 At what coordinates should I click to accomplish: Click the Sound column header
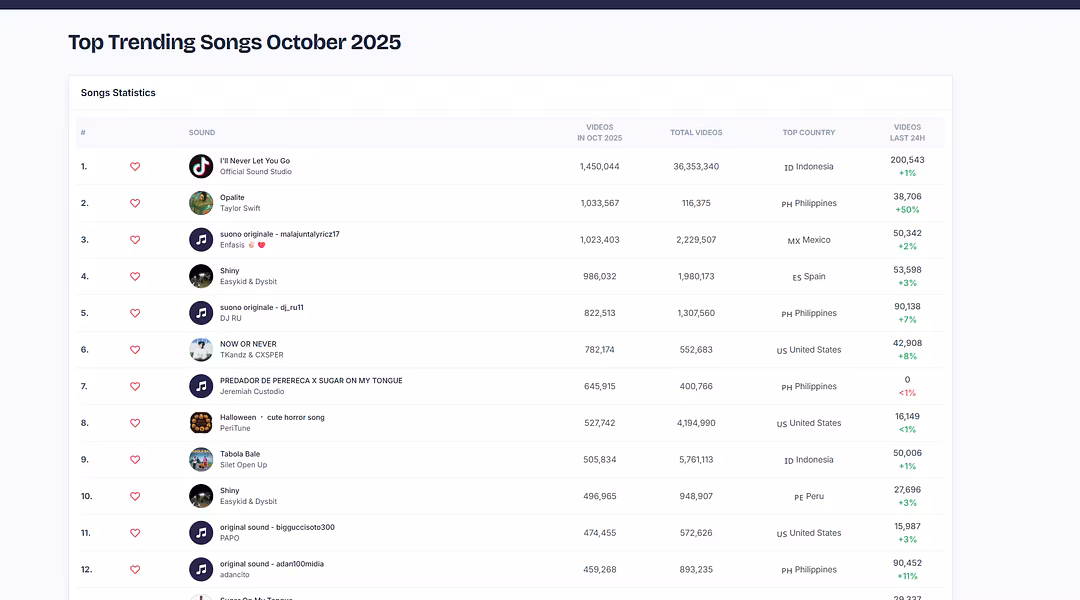(x=202, y=132)
